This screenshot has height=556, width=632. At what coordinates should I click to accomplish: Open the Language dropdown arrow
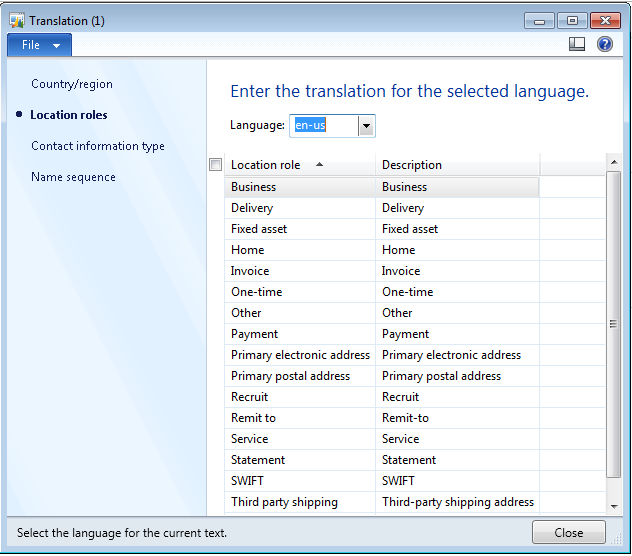[366, 126]
